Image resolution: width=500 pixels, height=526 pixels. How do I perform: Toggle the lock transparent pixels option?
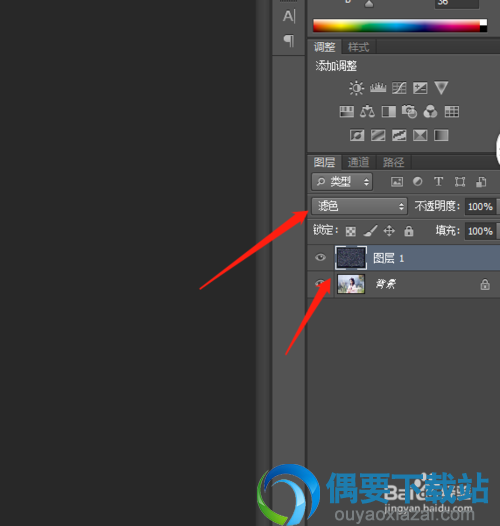click(x=351, y=231)
